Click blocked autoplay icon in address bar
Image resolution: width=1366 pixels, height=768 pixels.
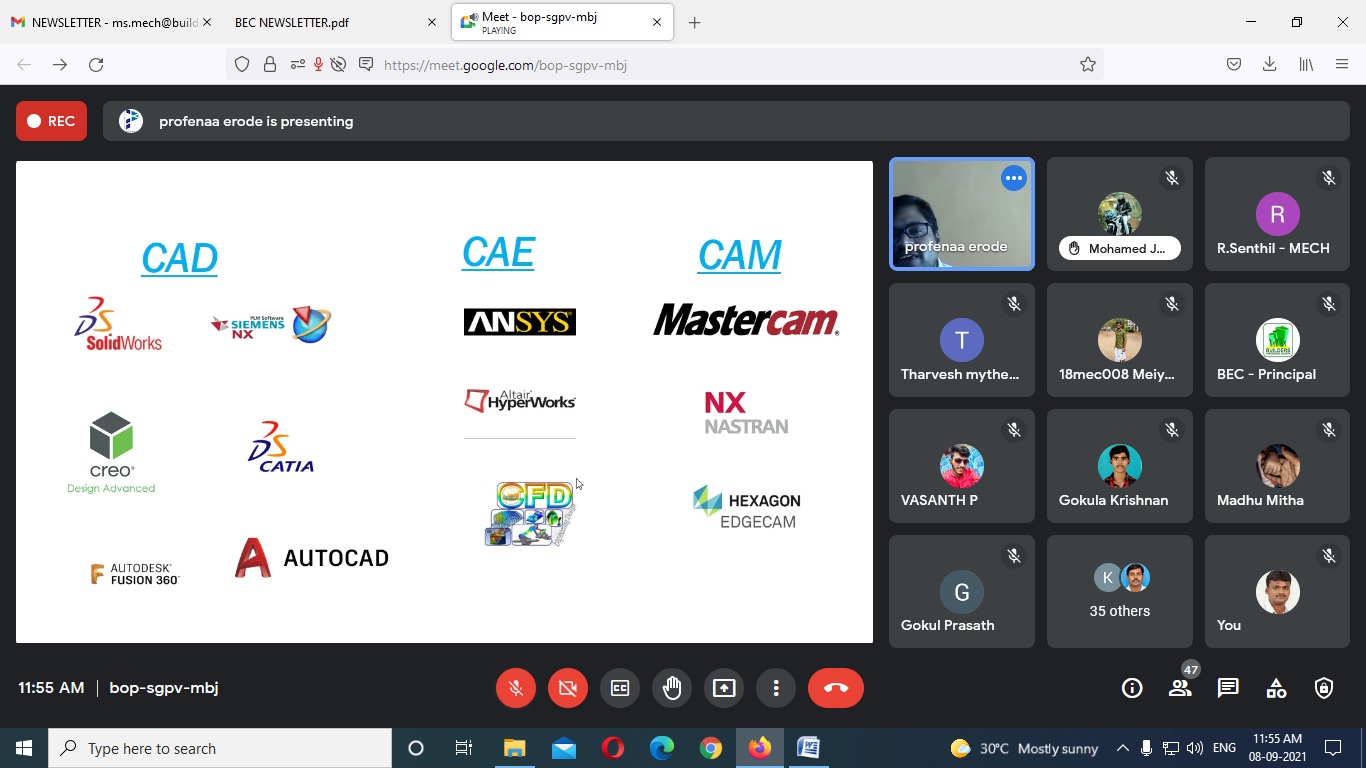point(338,64)
